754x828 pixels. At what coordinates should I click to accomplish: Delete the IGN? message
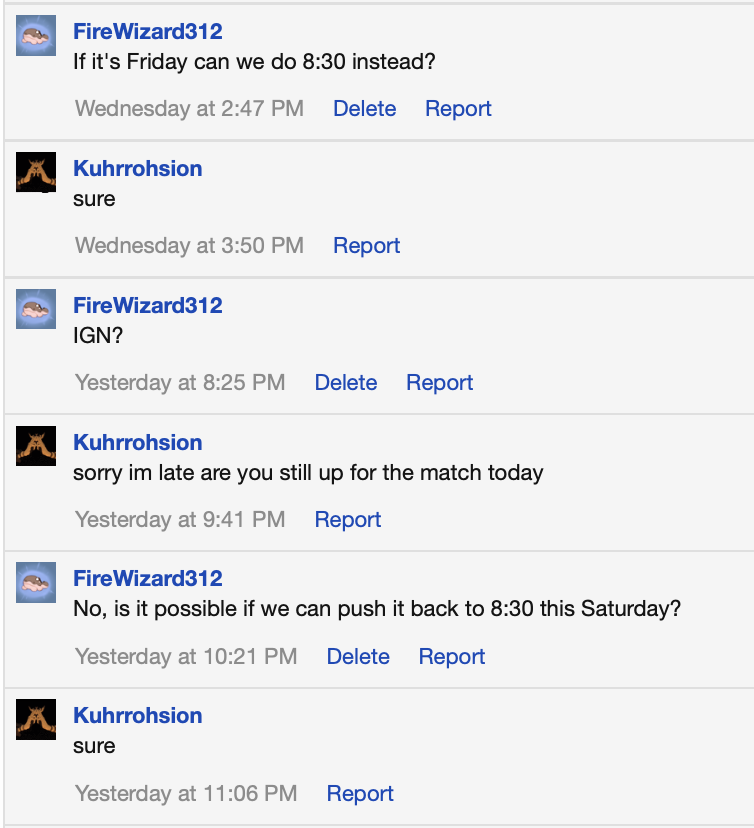346,382
